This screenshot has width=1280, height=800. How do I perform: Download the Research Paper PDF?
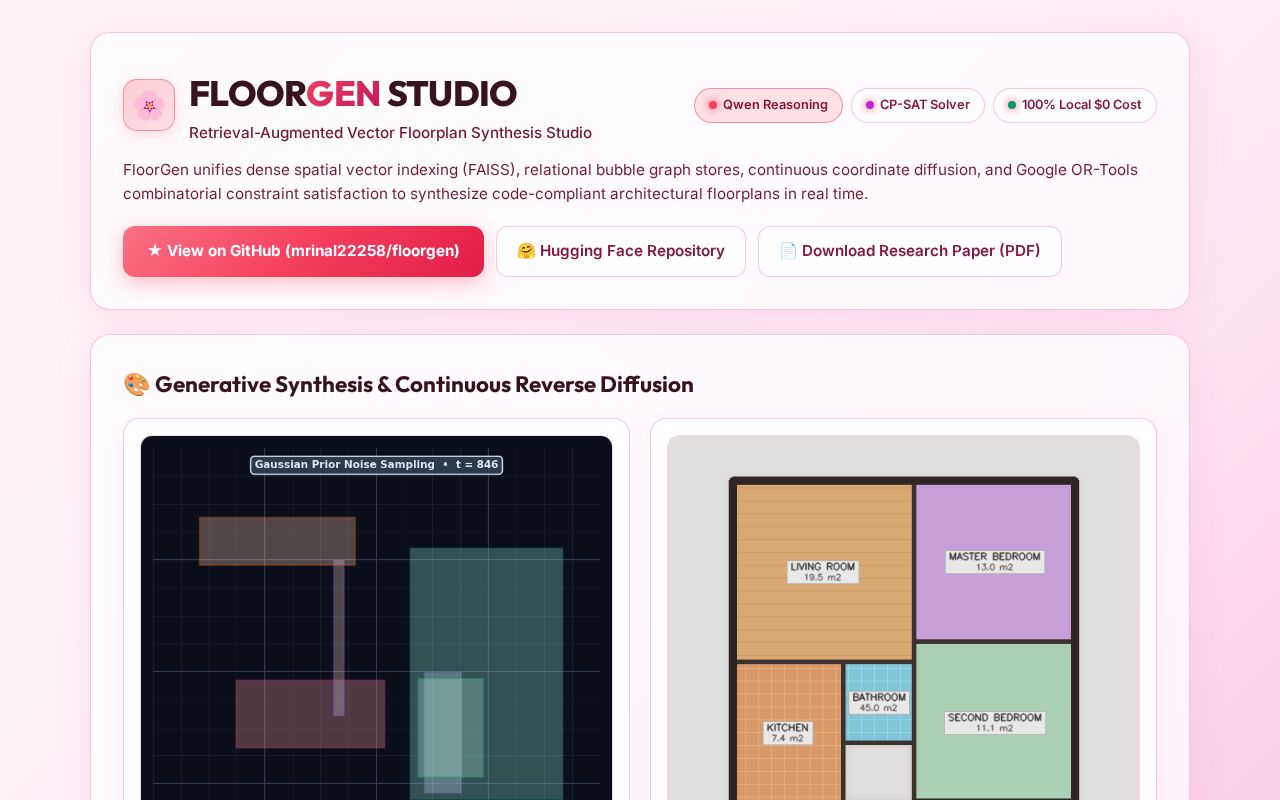[910, 251]
